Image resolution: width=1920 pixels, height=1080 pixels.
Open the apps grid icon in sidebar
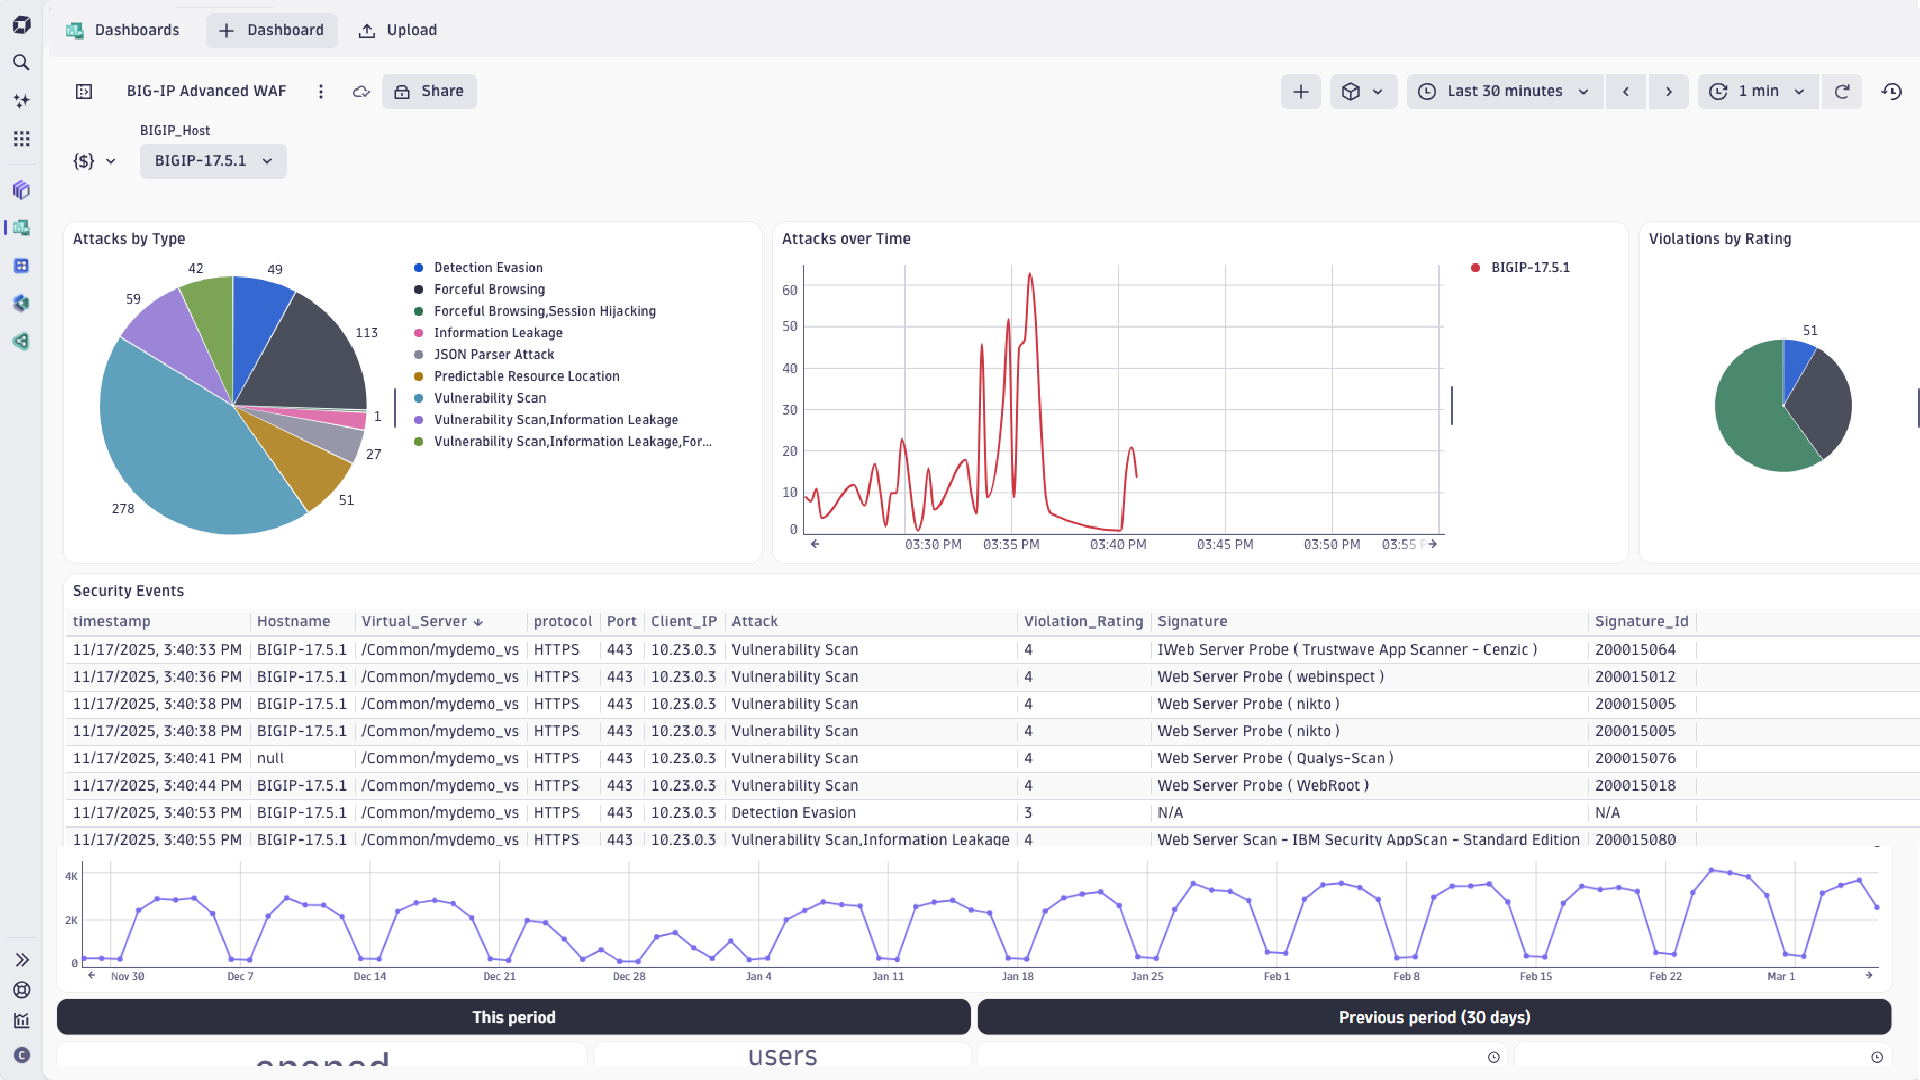[x=21, y=138]
